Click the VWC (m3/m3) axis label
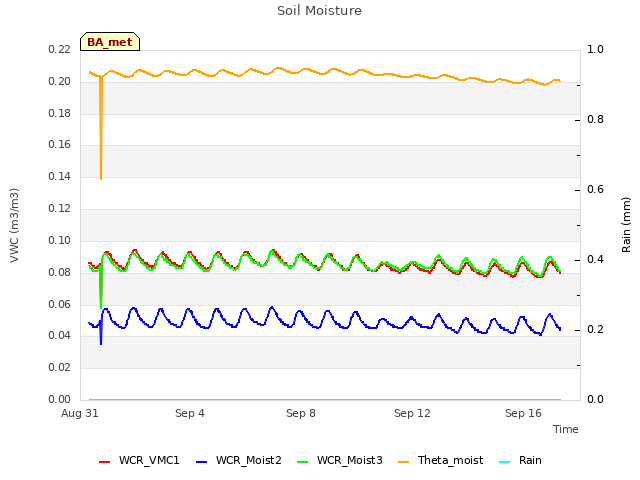This screenshot has height=480, width=640. click(x=14, y=225)
